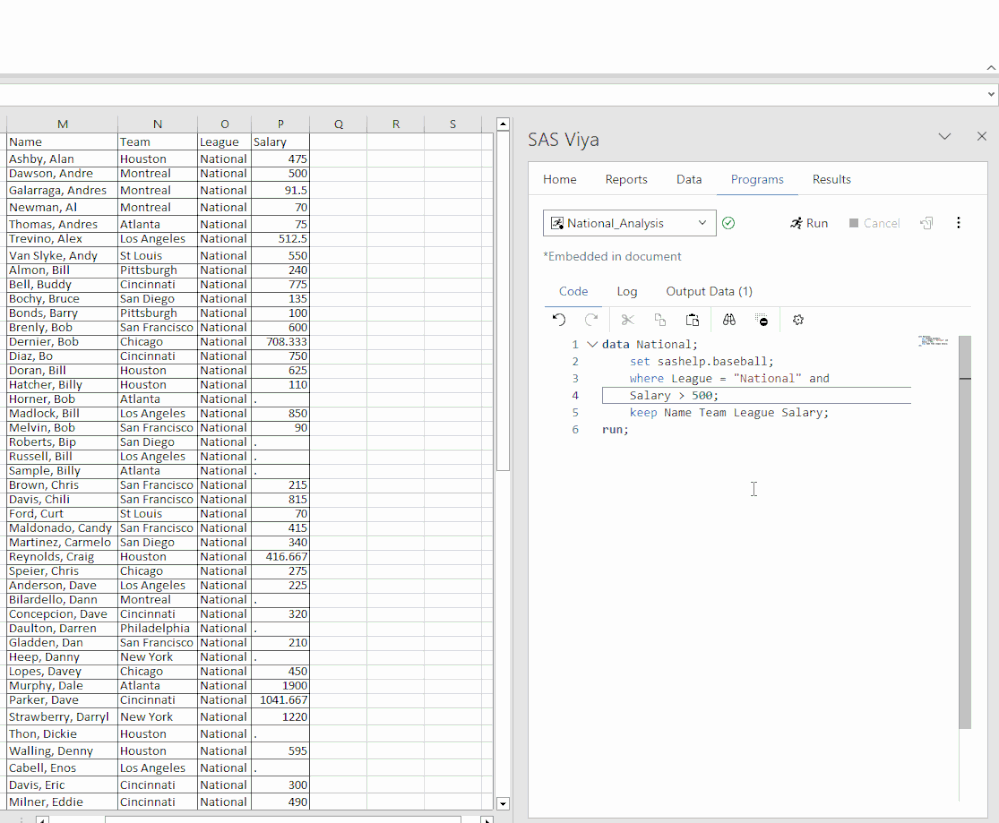Expand the formula bar chevron
Image resolution: width=999 pixels, height=823 pixels.
(990, 94)
